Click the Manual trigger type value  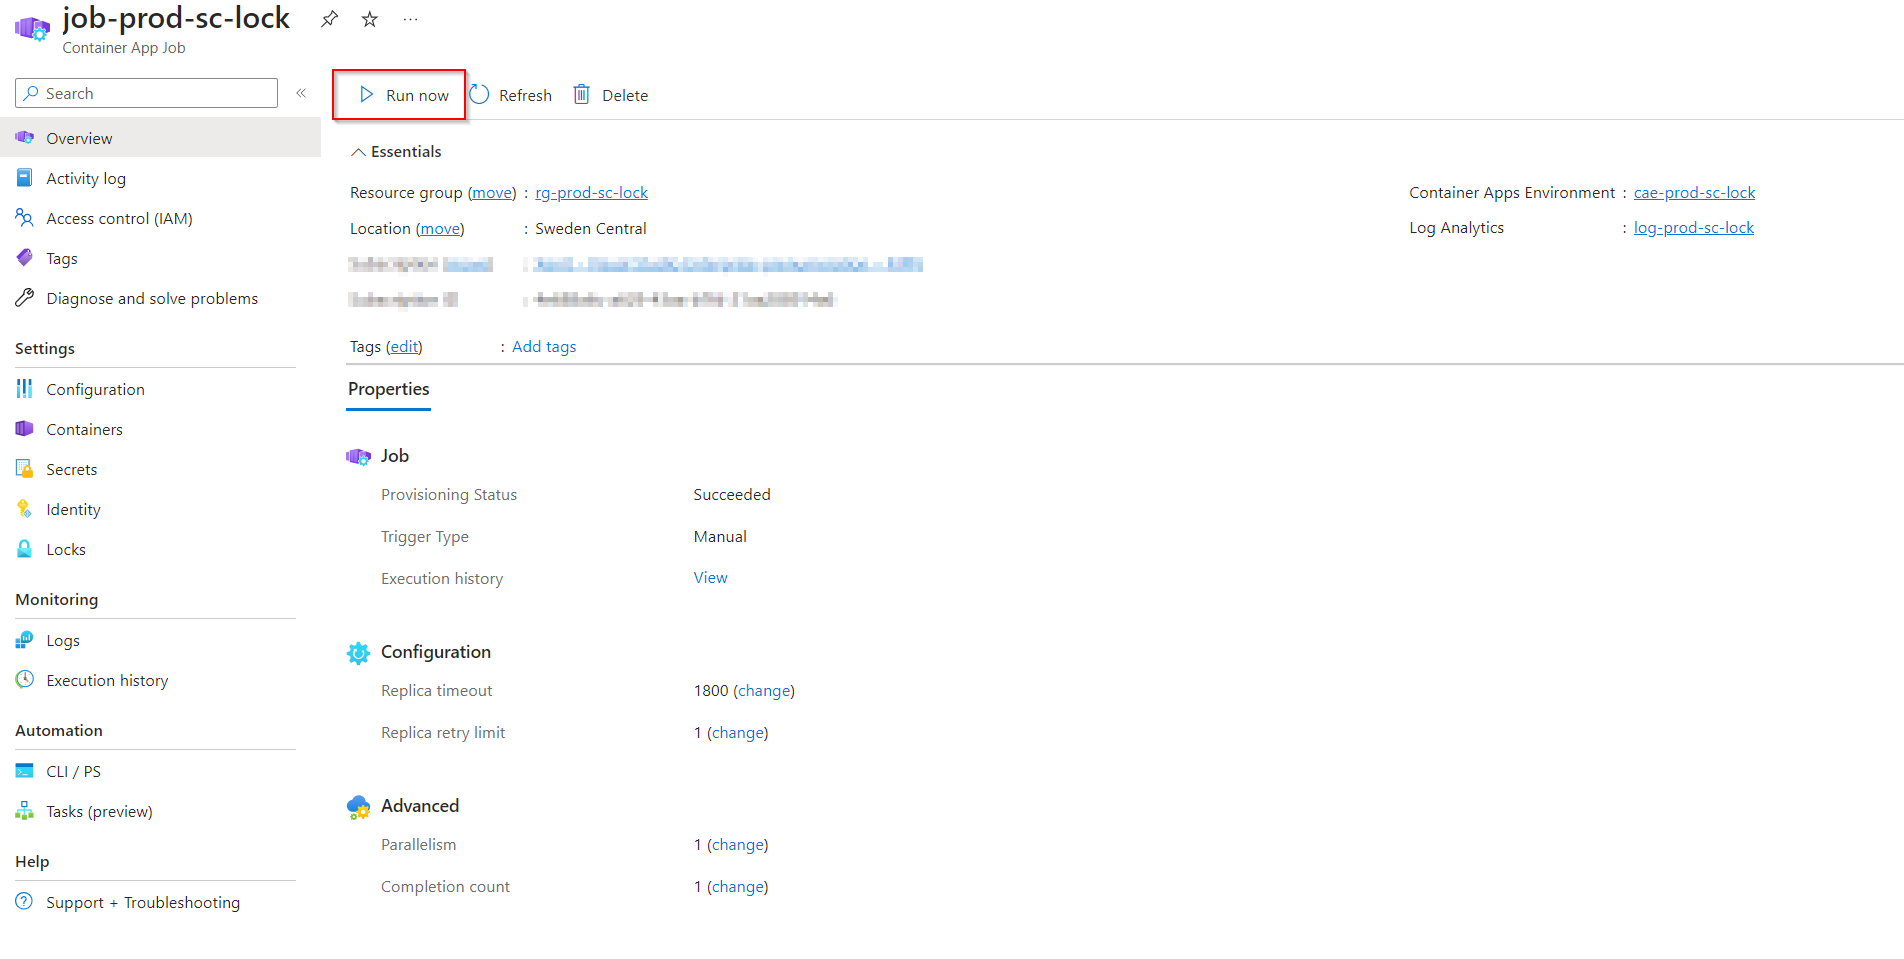[x=720, y=536]
